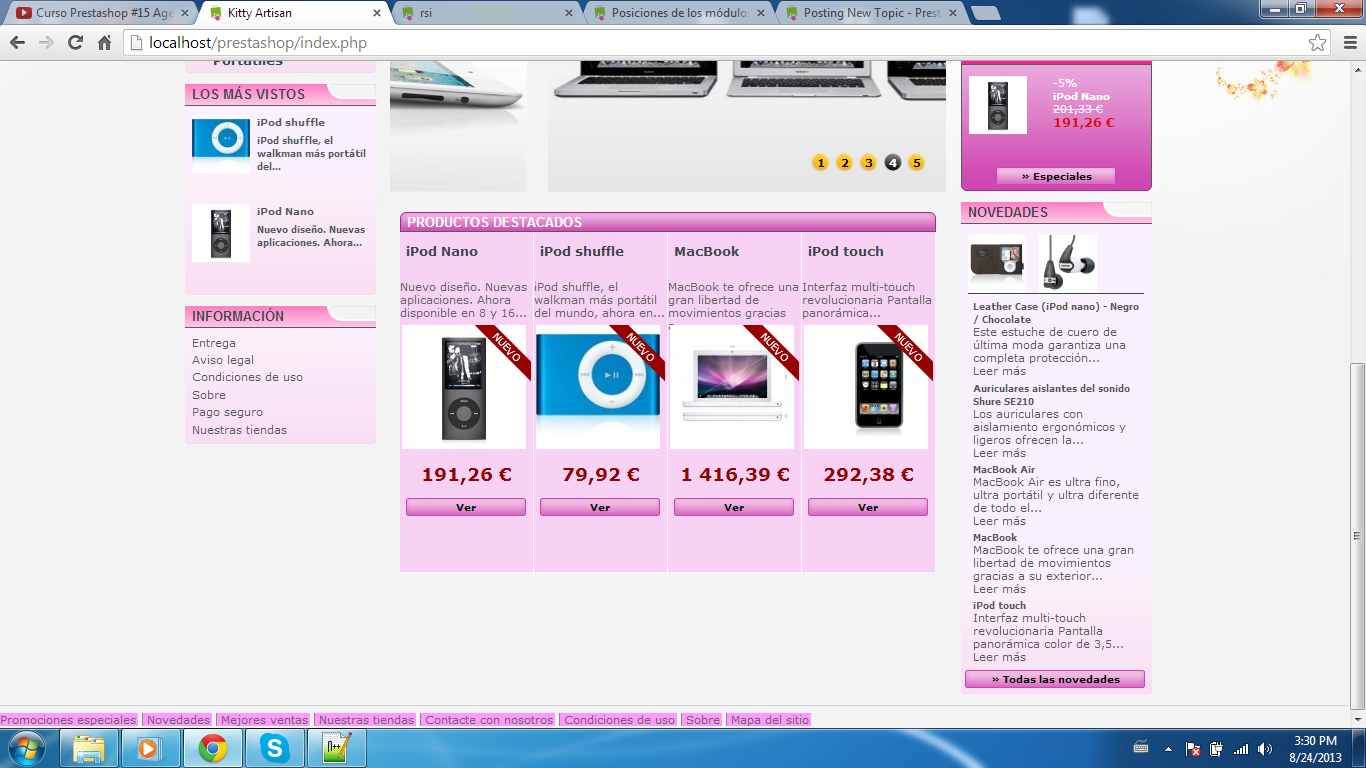Screen dimensions: 1366x768
Task: Click the leather case thumbnail in Novedades
Action: (997, 264)
